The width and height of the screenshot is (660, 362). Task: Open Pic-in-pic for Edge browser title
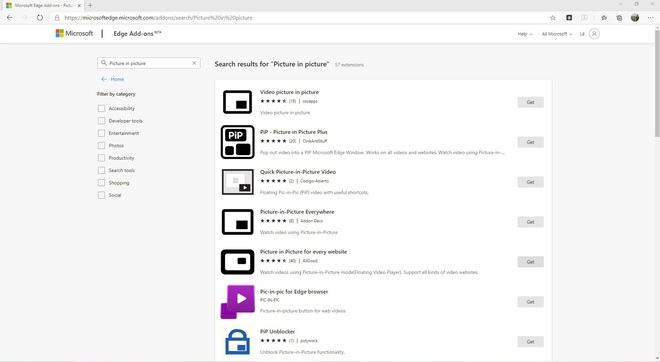294,292
